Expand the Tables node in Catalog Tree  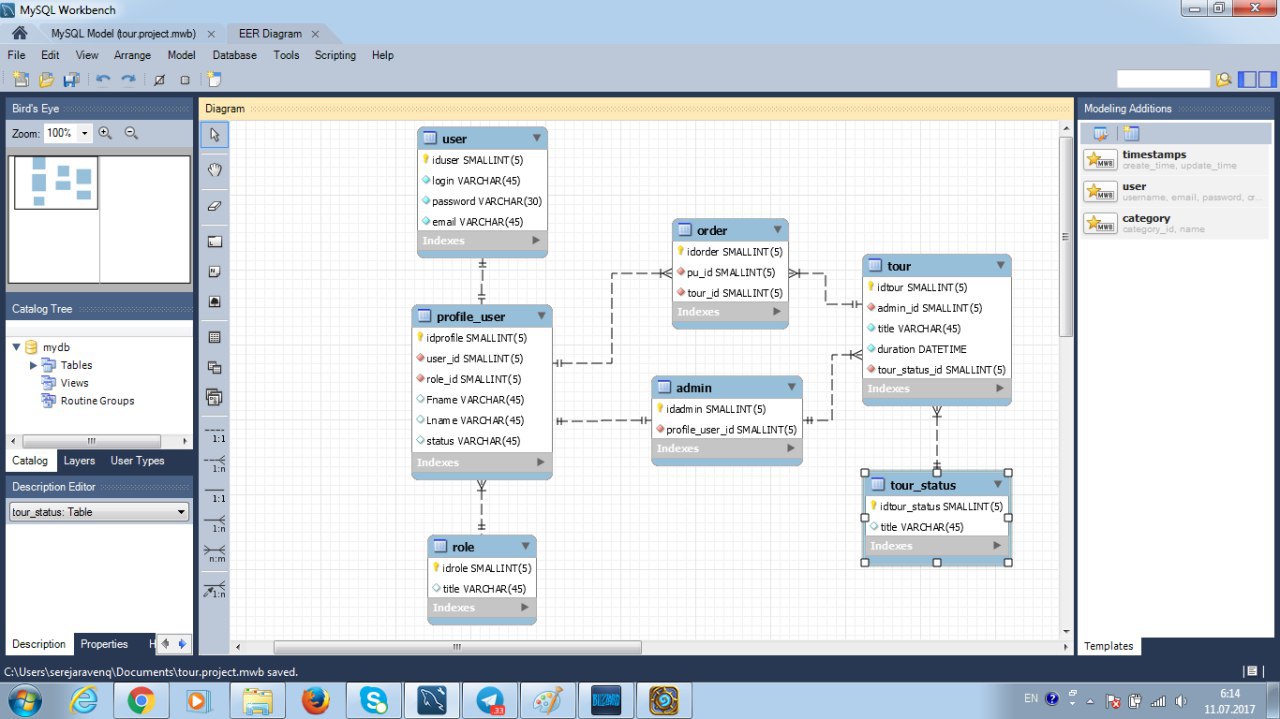click(34, 365)
